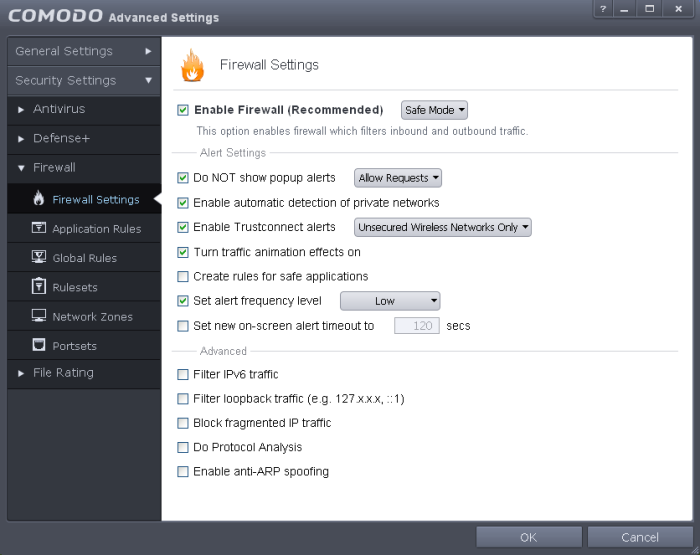Screen dimensions: 700x555
Task: Check Filter IPv6 traffic
Action: tap(183, 374)
